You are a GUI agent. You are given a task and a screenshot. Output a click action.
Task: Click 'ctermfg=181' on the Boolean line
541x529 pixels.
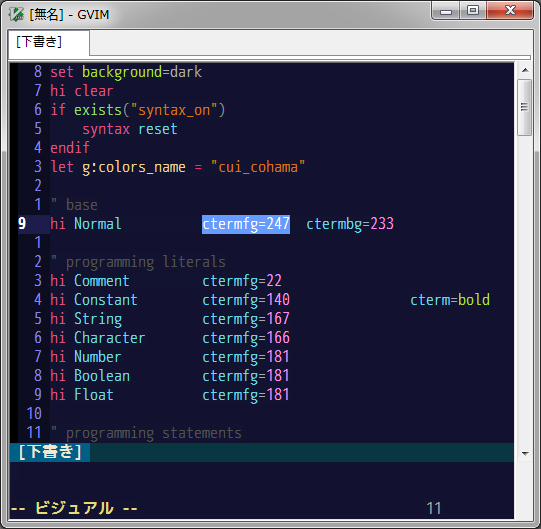click(246, 376)
